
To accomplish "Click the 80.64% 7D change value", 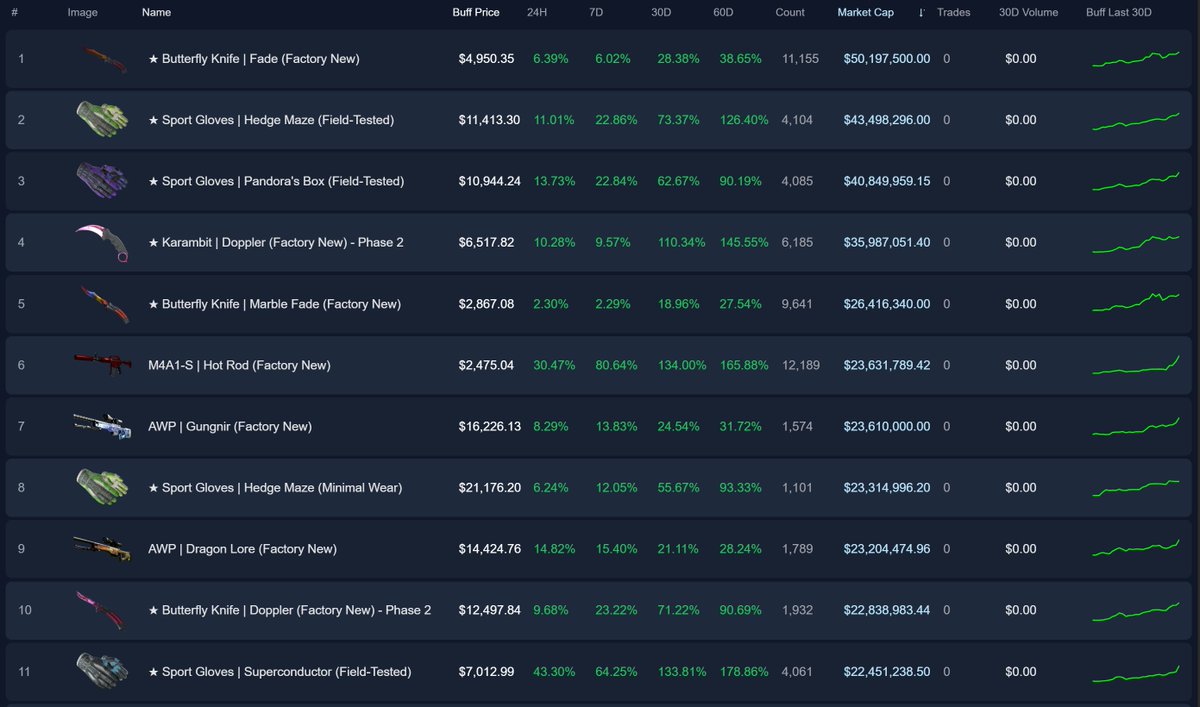I will tap(616, 365).
